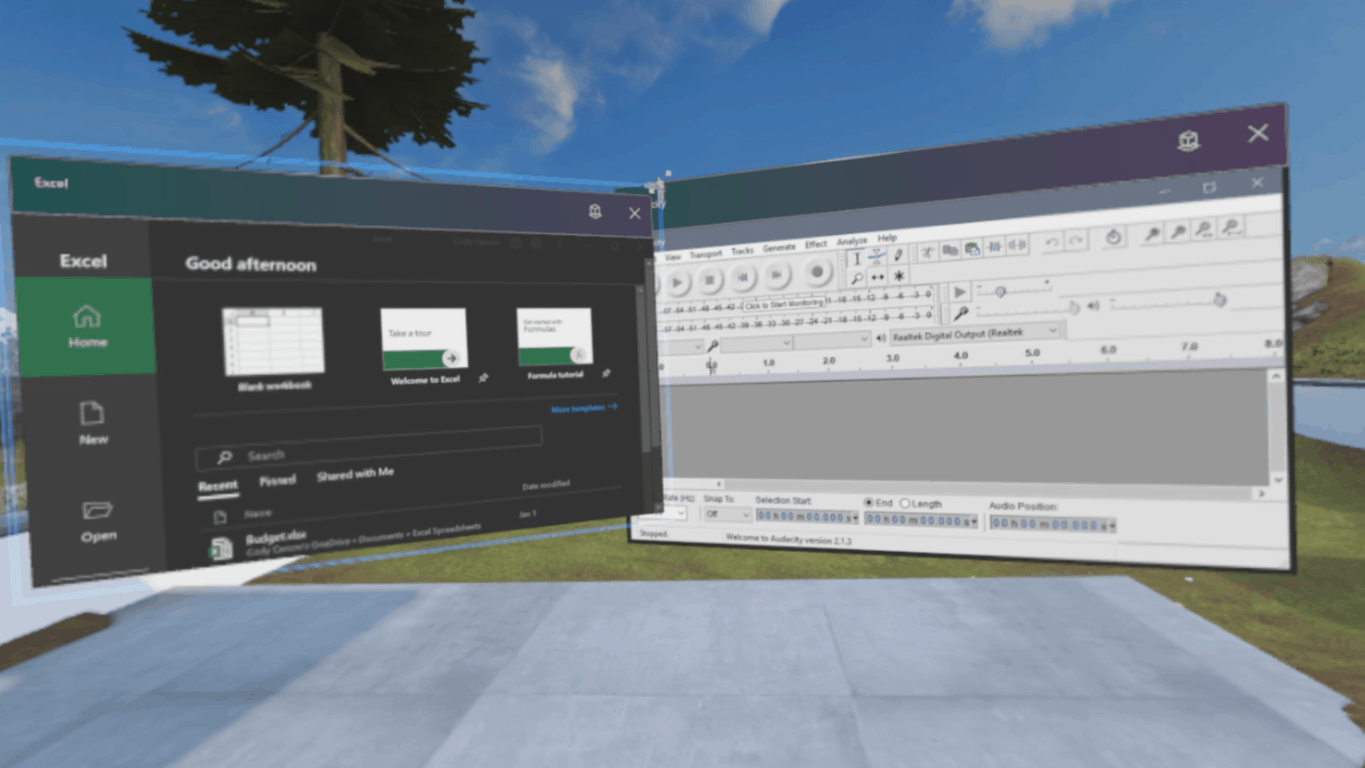The height and width of the screenshot is (768, 1365).
Task: Click the Audacity holographic window cube icon
Action: tap(1188, 141)
